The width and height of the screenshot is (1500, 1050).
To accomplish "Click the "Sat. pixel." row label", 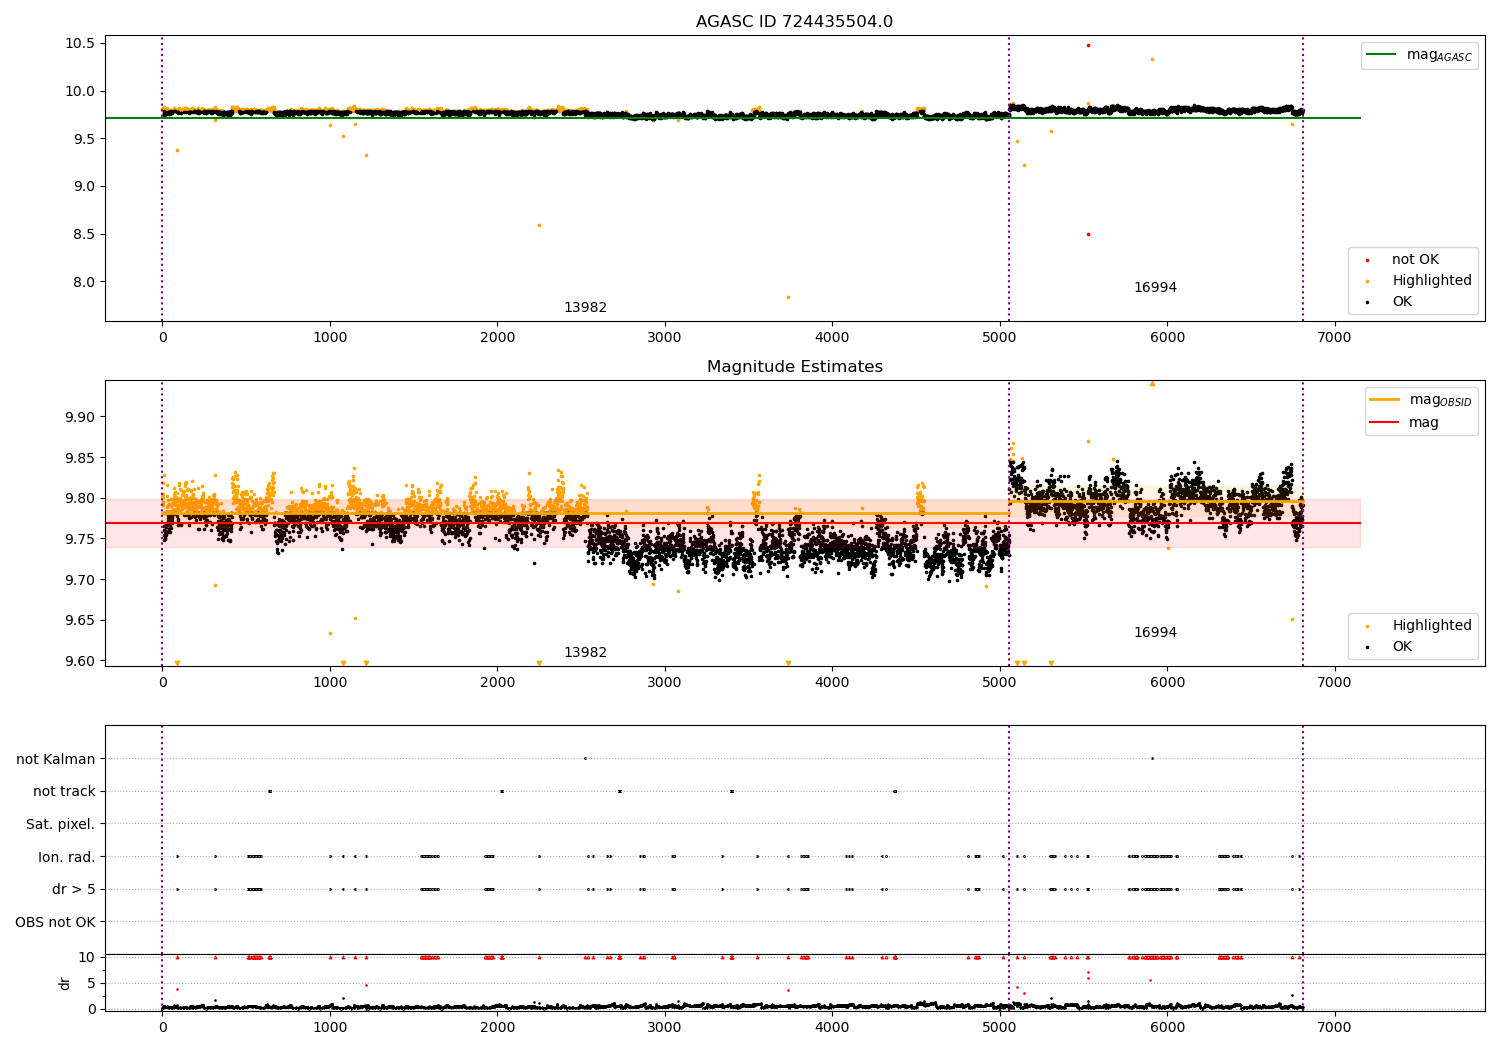I will pos(61,825).
